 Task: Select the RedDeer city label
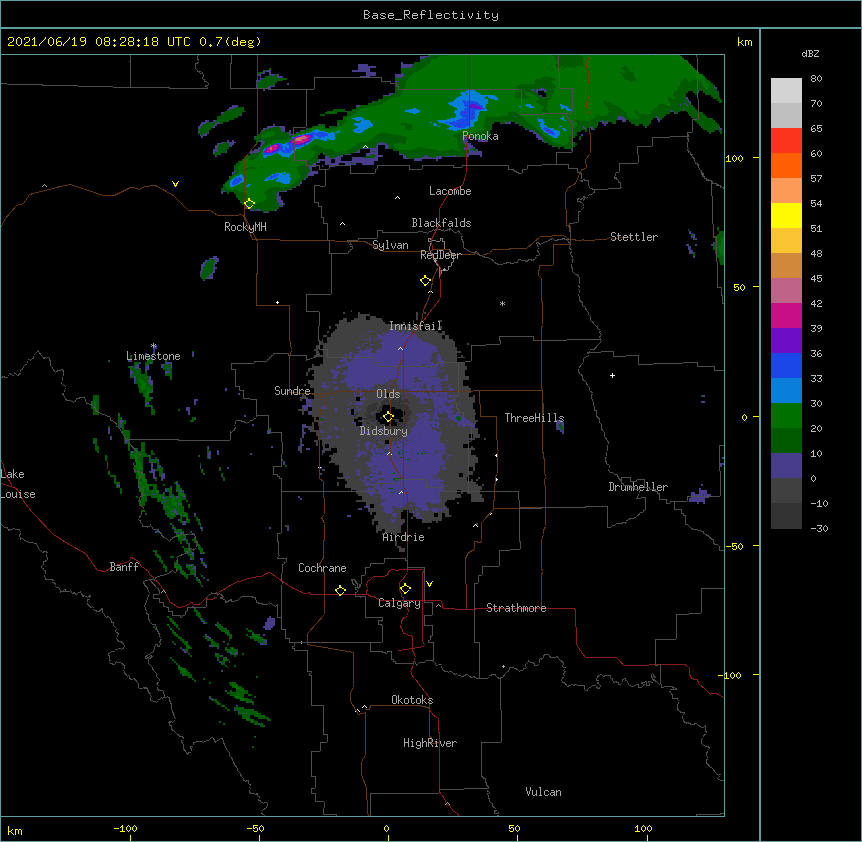[x=440, y=255]
